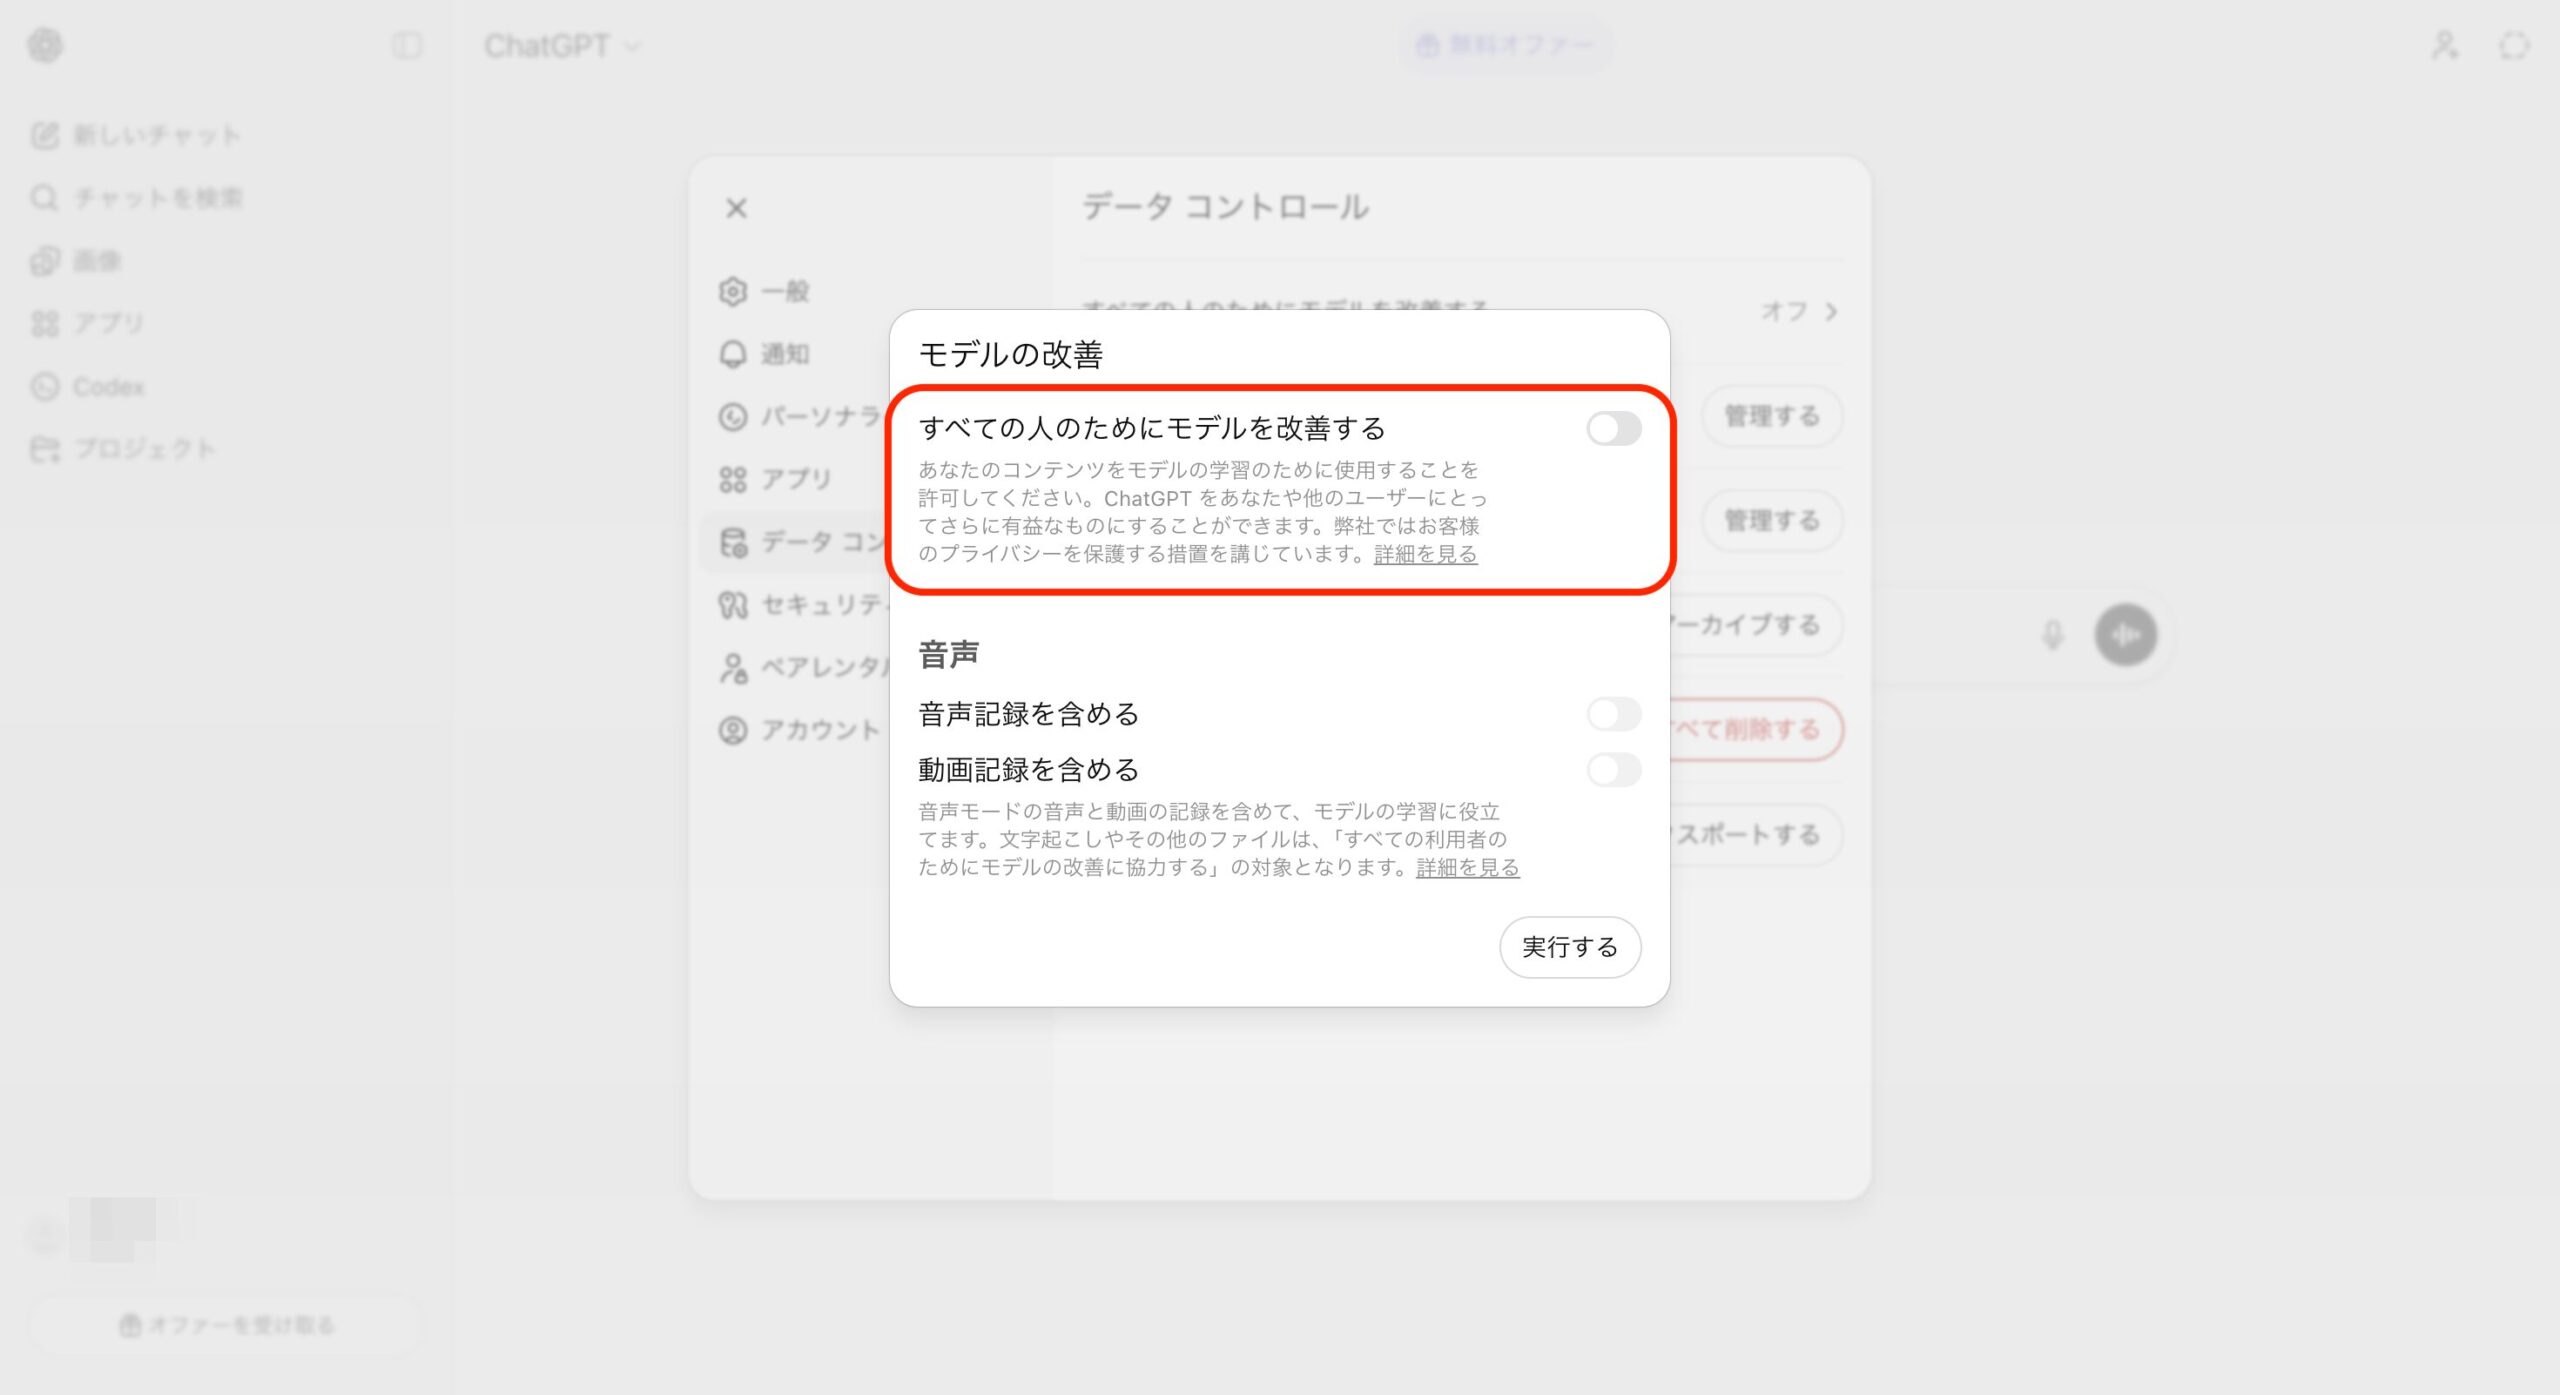
Task: Click オファーを受け取る button at bottom
Action: (226, 1325)
